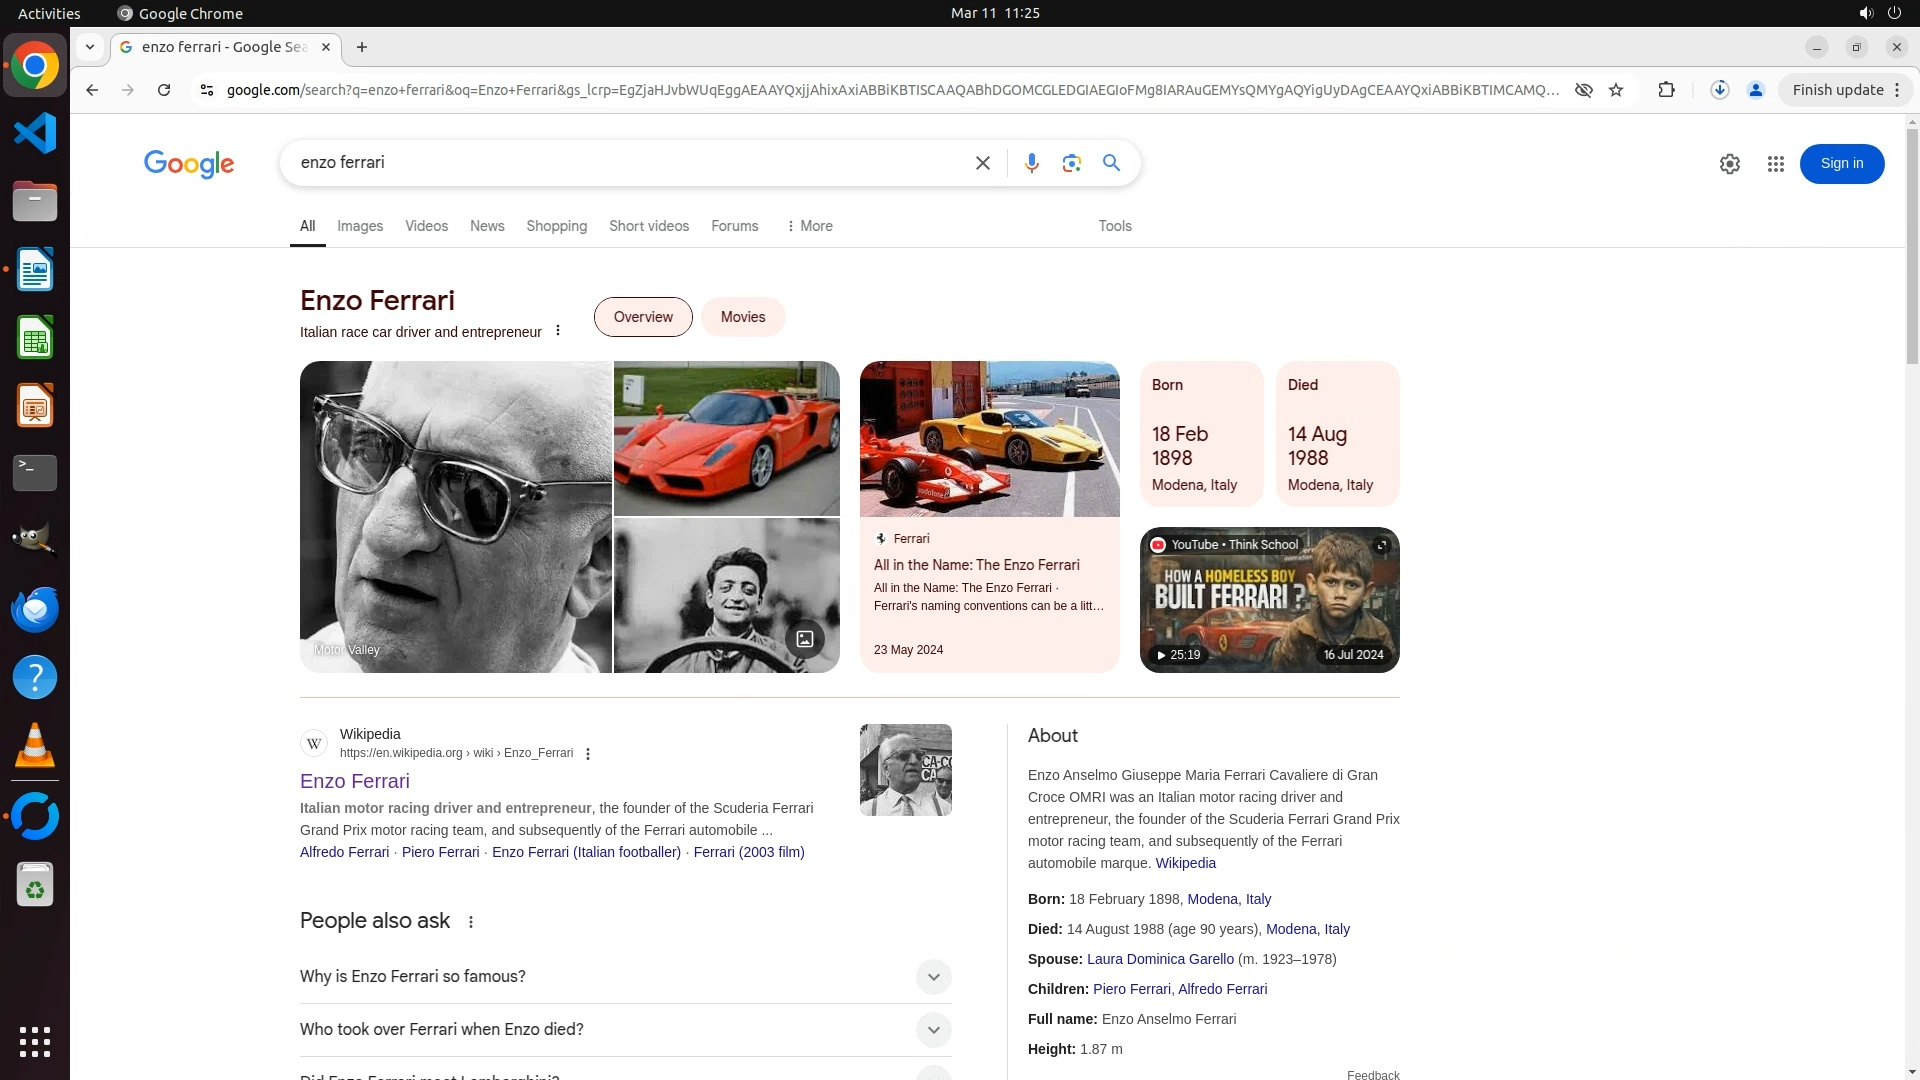Click the Sign in button
1920x1080 pixels.
1841,164
